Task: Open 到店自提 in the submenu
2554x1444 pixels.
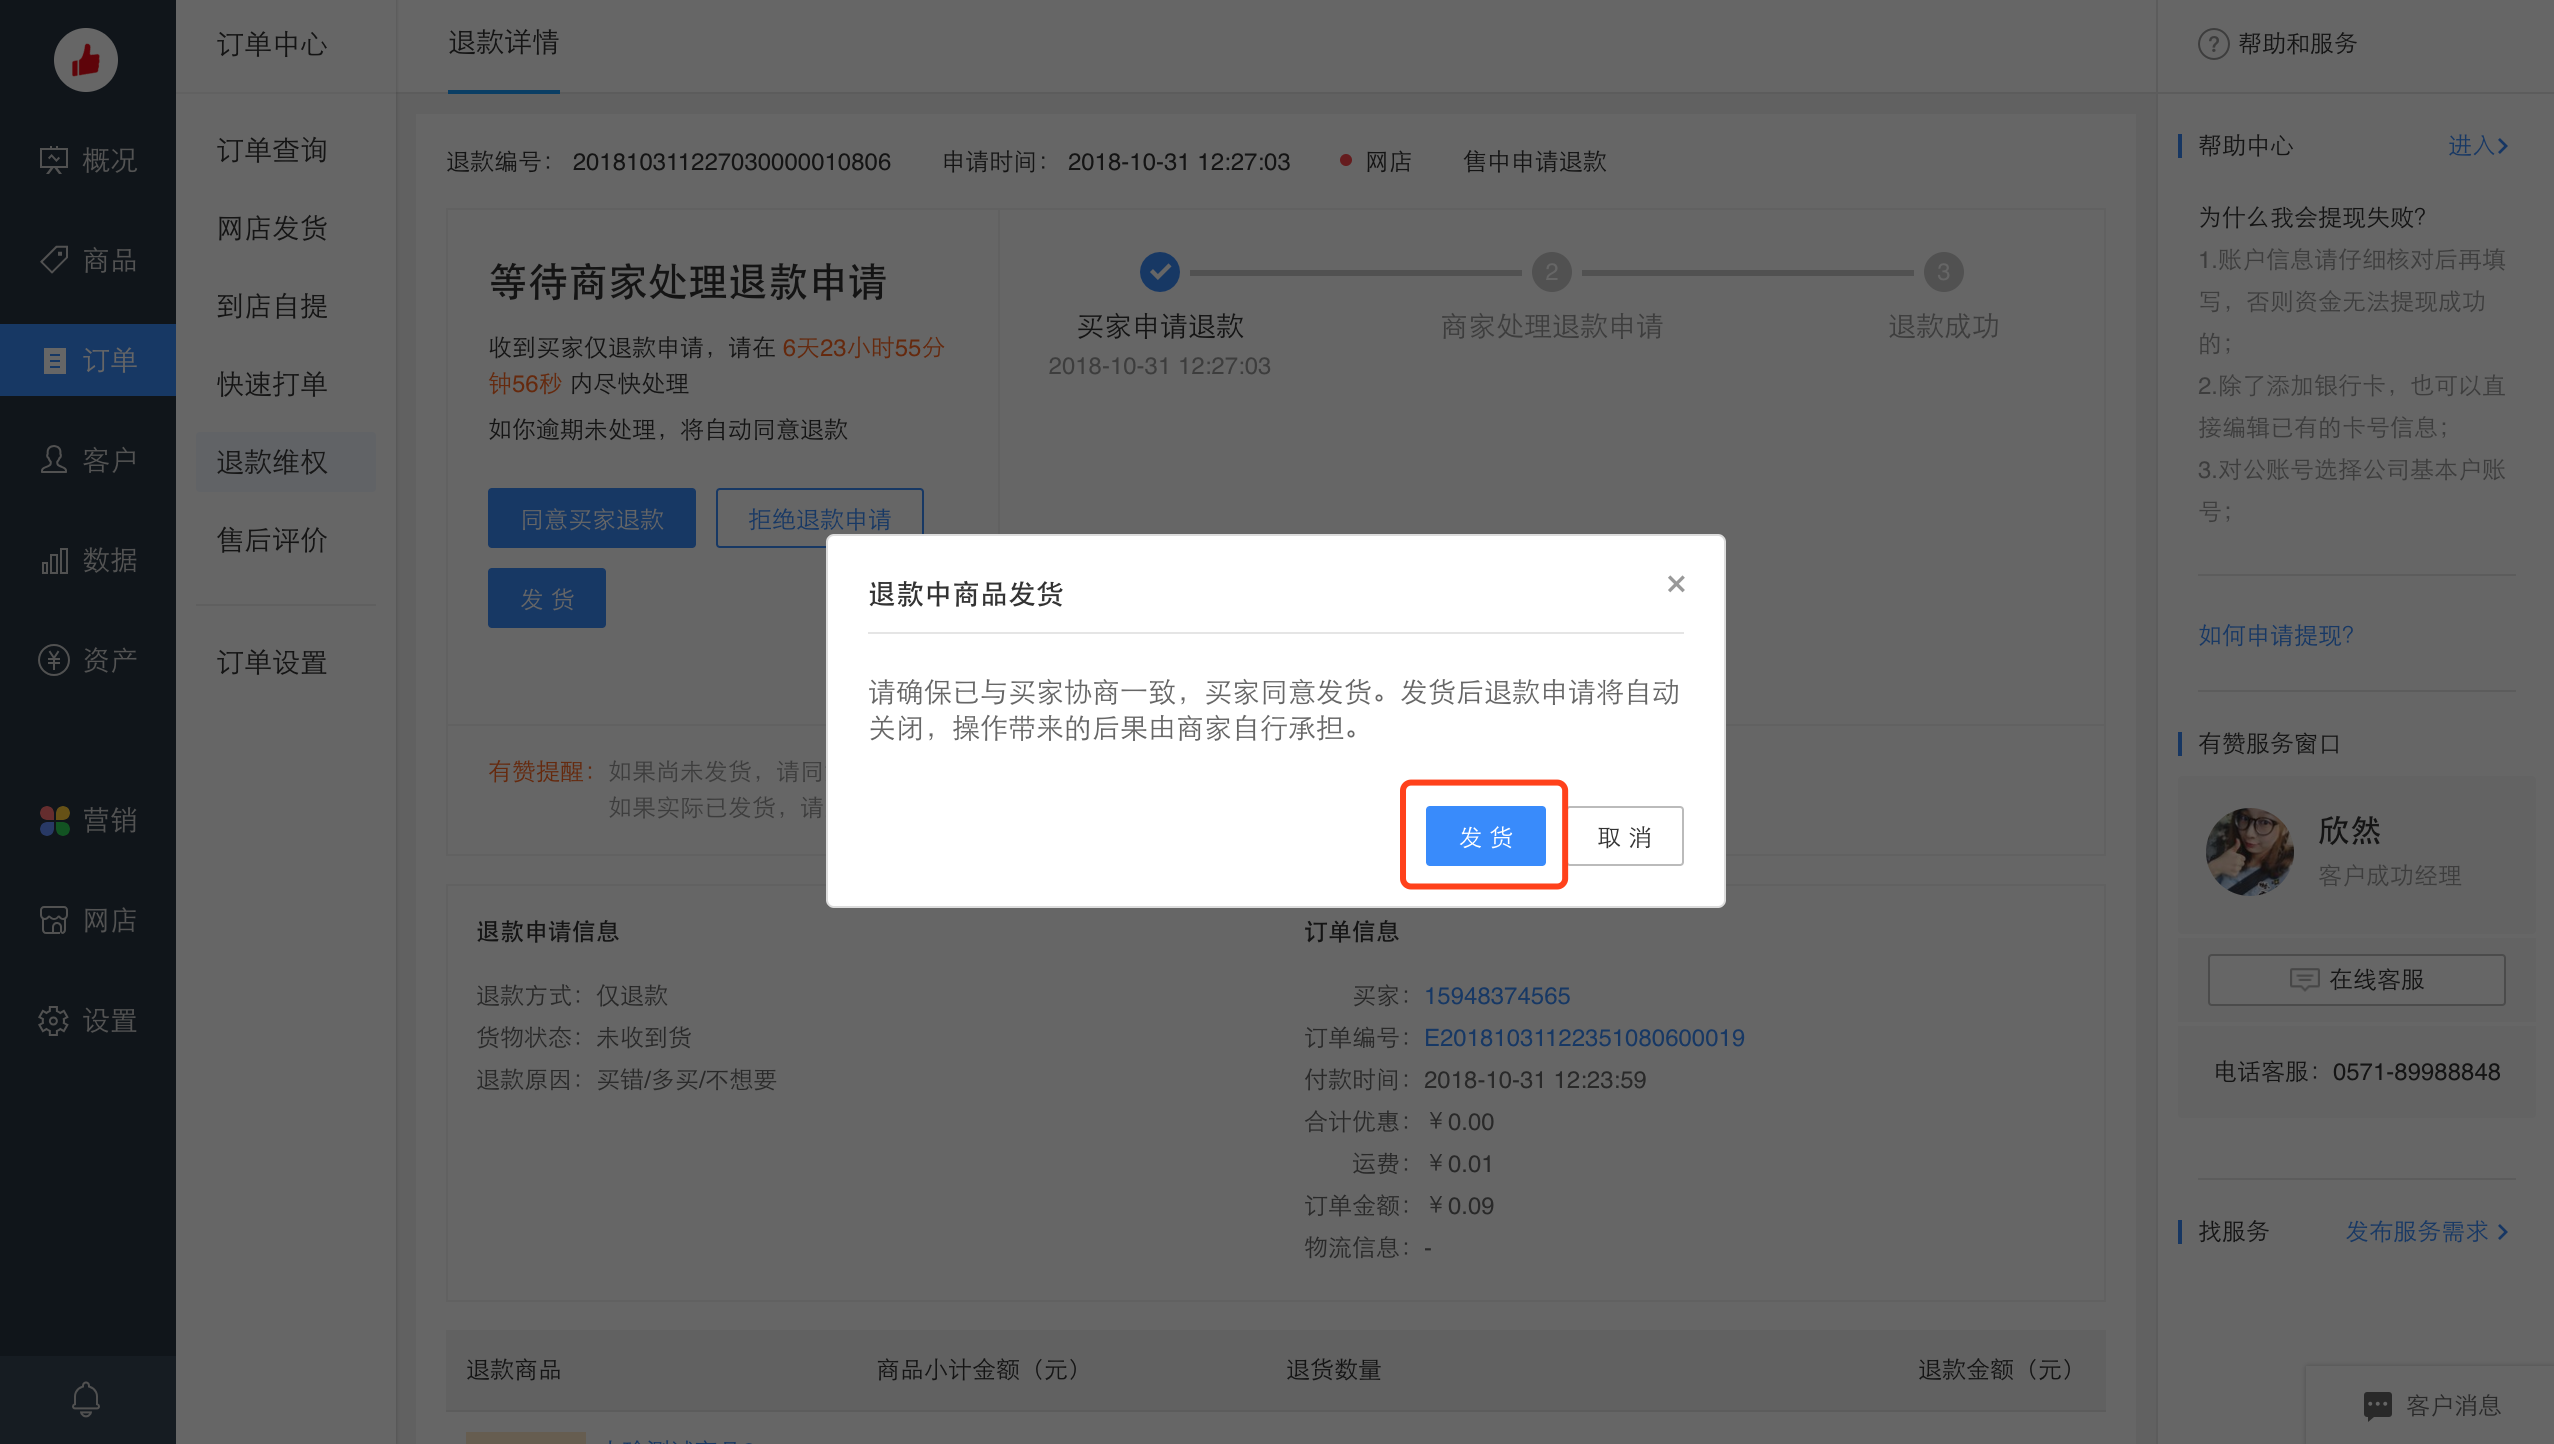Action: point(272,306)
